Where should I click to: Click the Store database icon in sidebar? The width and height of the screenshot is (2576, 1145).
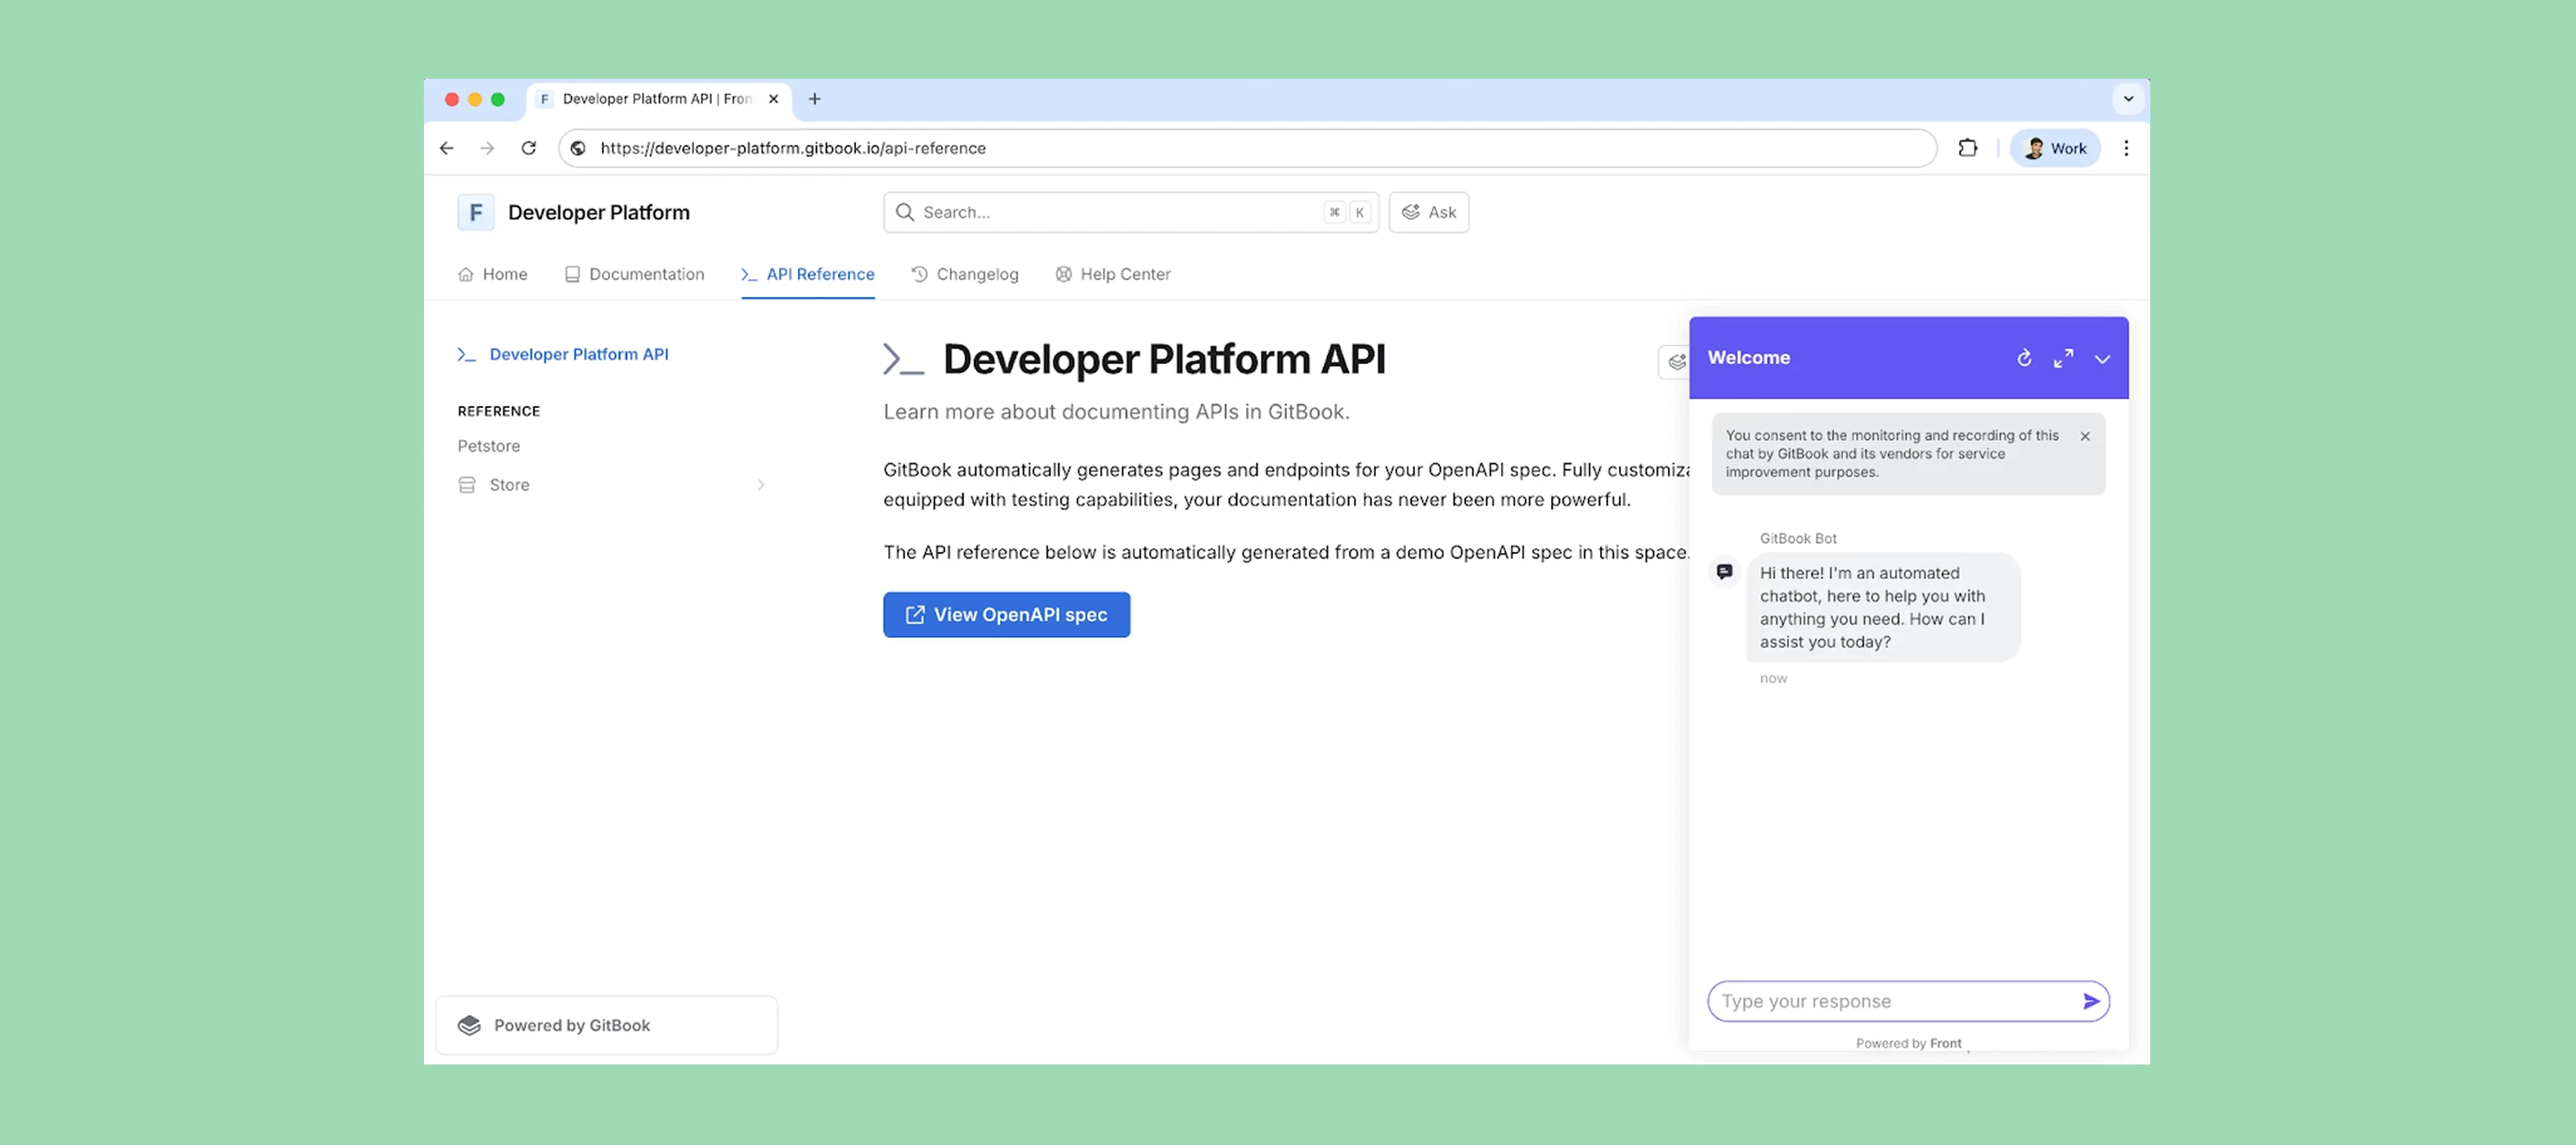(466, 484)
